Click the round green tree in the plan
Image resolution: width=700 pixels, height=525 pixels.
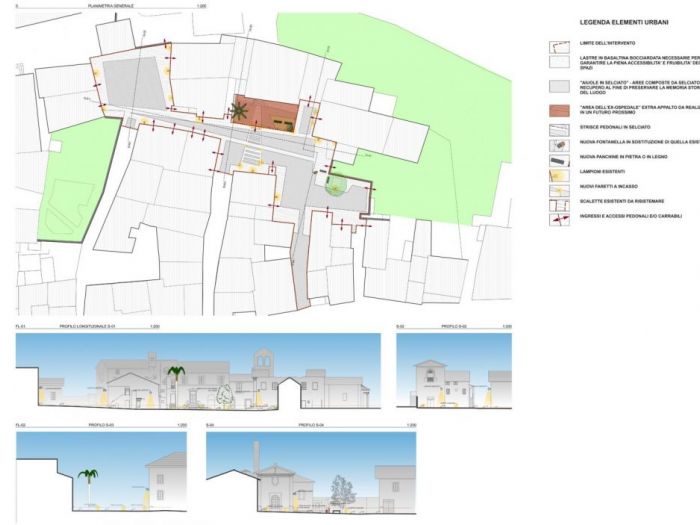coord(335,185)
